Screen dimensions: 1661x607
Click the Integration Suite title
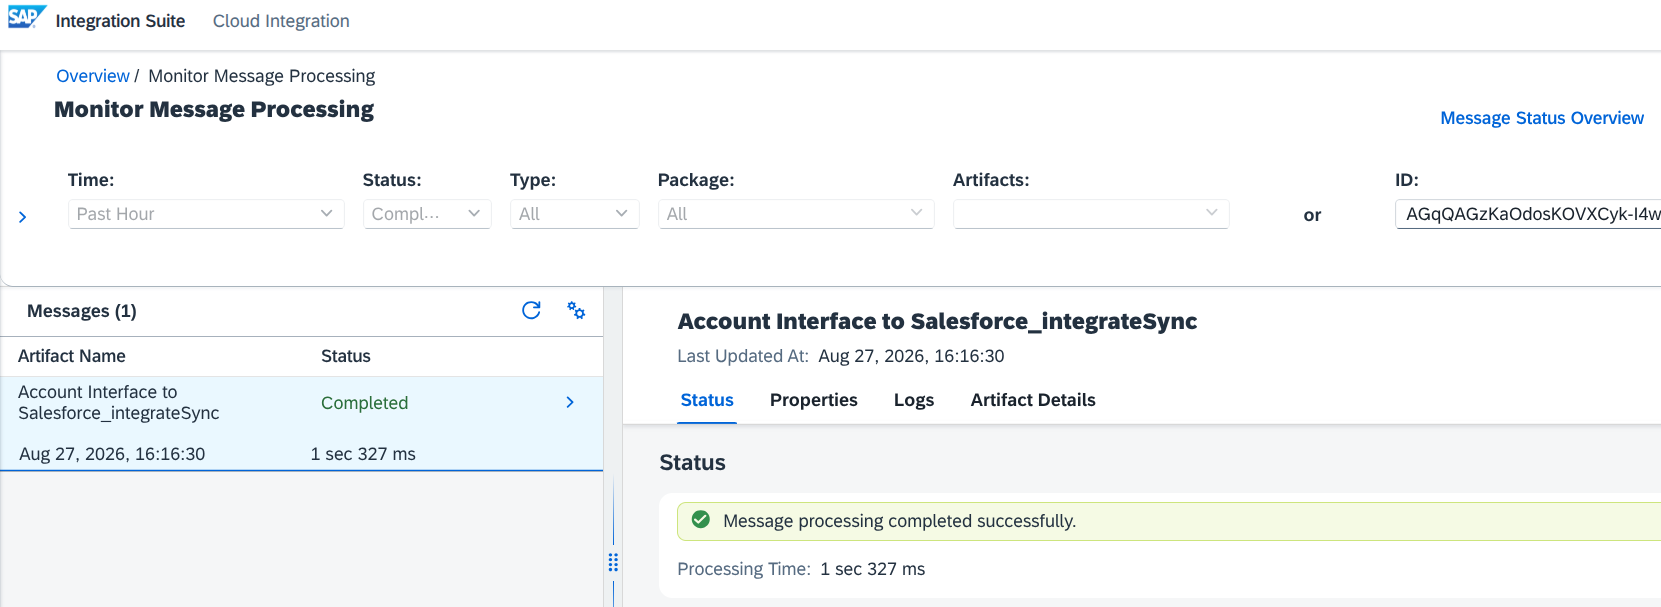[120, 21]
